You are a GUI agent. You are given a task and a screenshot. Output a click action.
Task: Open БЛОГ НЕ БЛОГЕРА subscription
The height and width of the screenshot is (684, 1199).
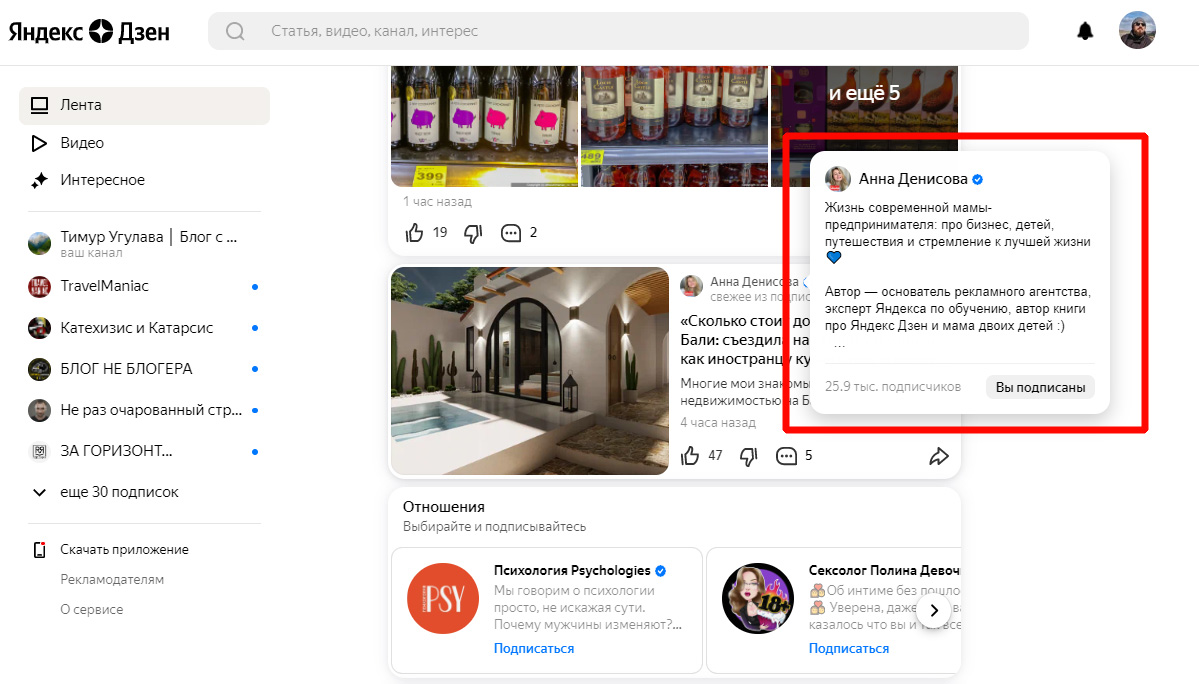click(145, 369)
